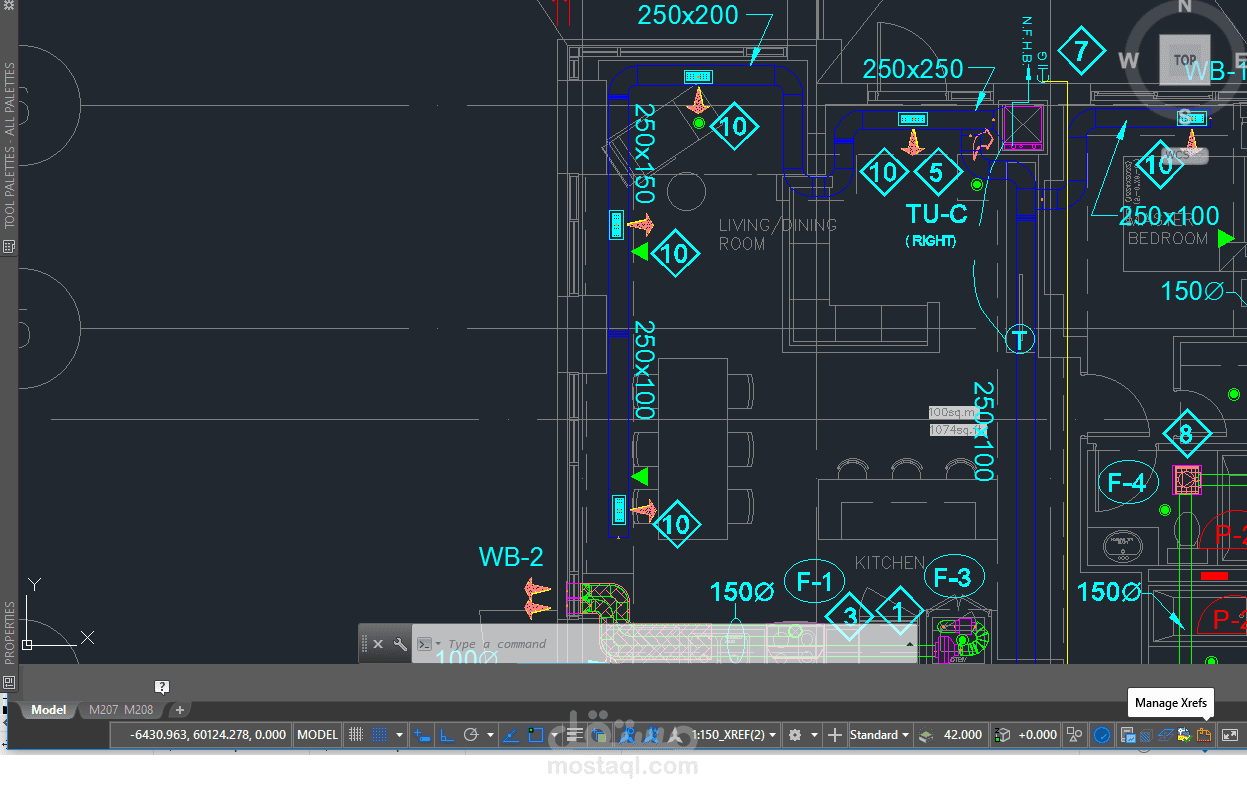Open Standard detail level dropdown
This screenshot has height=795, width=1247.
(x=880, y=735)
